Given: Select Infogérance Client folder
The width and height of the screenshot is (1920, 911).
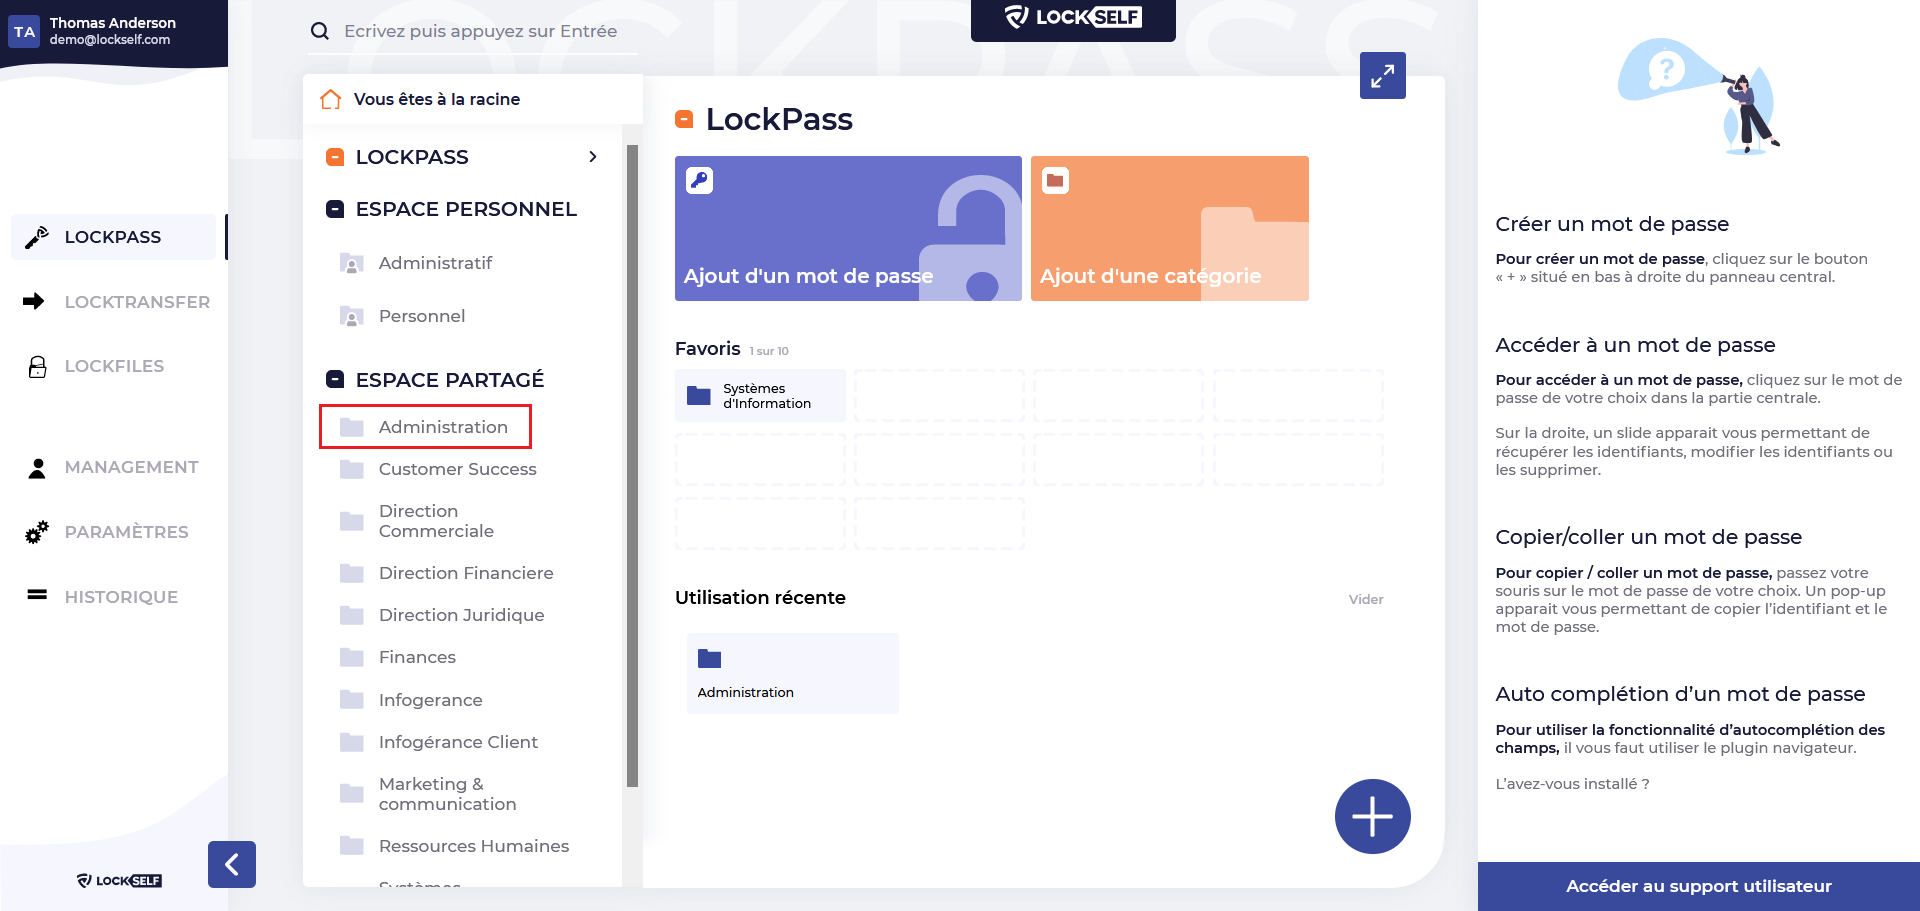Looking at the screenshot, I should pyautogui.click(x=458, y=742).
